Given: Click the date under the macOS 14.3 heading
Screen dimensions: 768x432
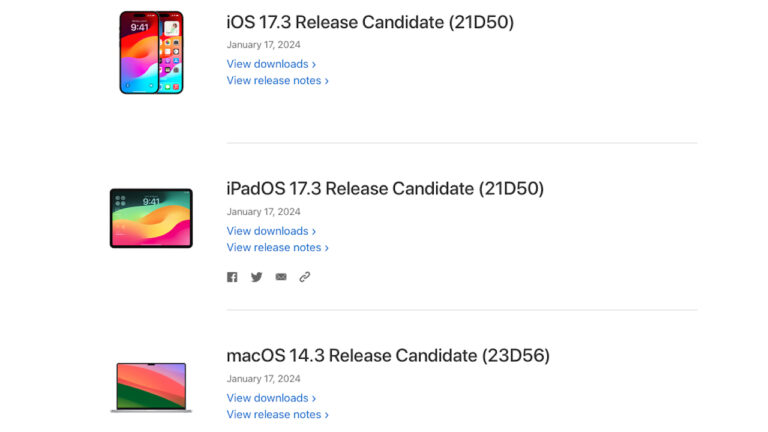Looking at the screenshot, I should 263,379.
